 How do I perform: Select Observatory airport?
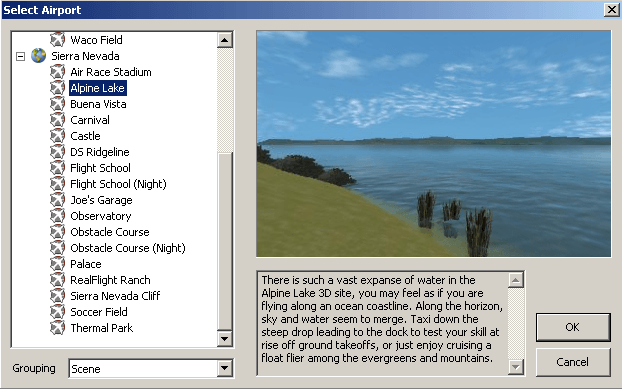tap(101, 216)
